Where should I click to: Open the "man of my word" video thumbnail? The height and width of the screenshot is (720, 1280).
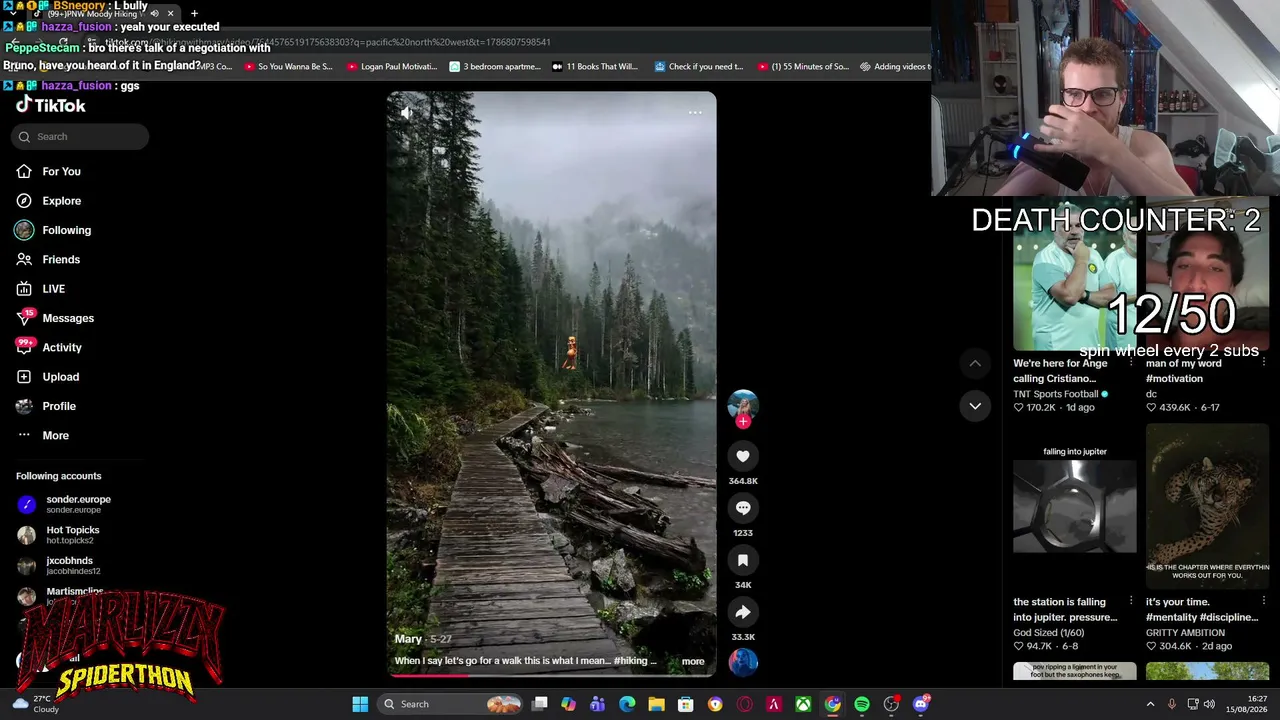coord(1207,275)
